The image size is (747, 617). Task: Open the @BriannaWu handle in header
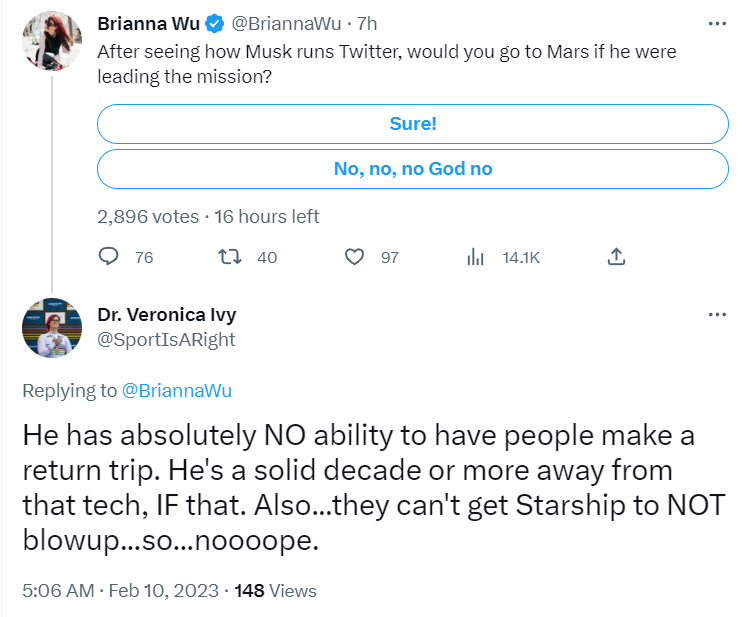coord(286,24)
